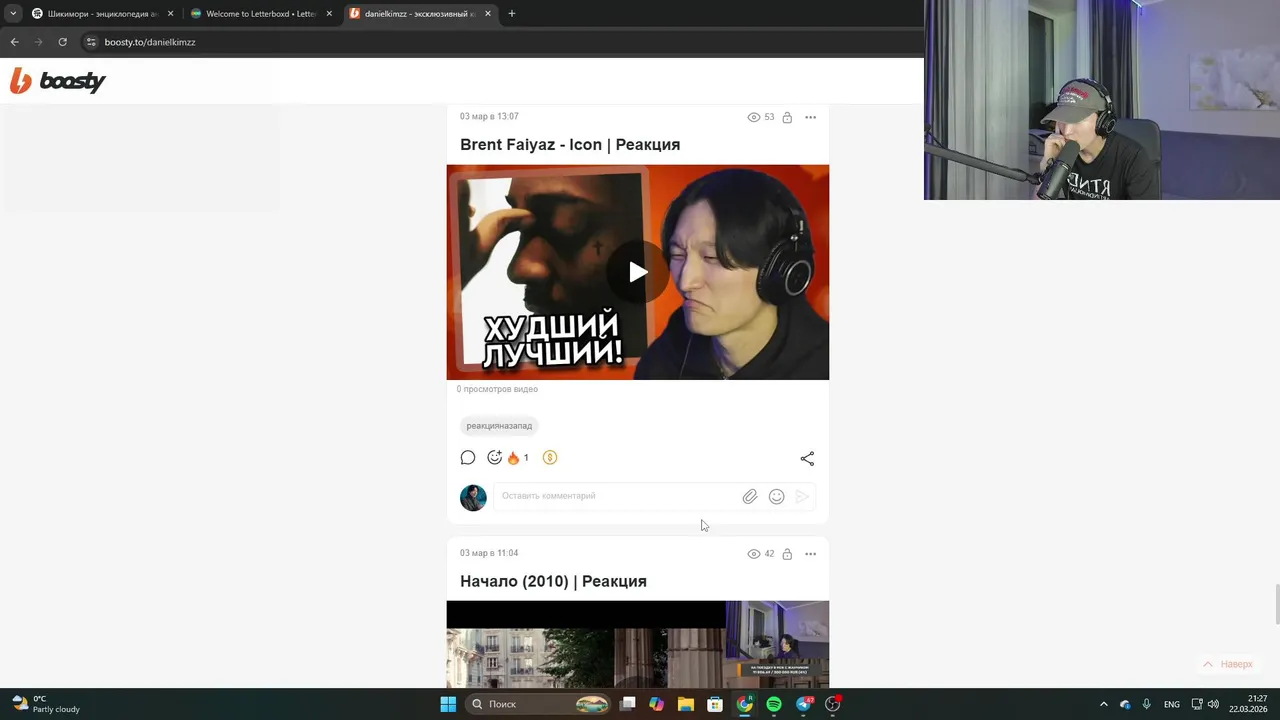Open Spotify from the taskbar
The width and height of the screenshot is (1280, 720).
774,704
